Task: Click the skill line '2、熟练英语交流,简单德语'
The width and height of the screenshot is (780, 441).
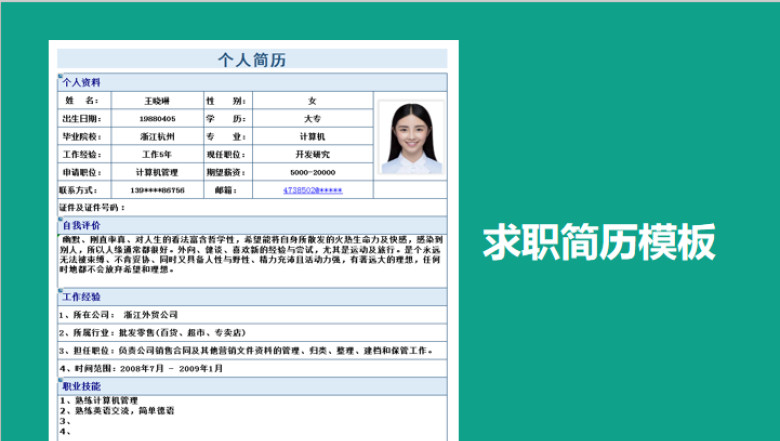Action: click(117, 411)
